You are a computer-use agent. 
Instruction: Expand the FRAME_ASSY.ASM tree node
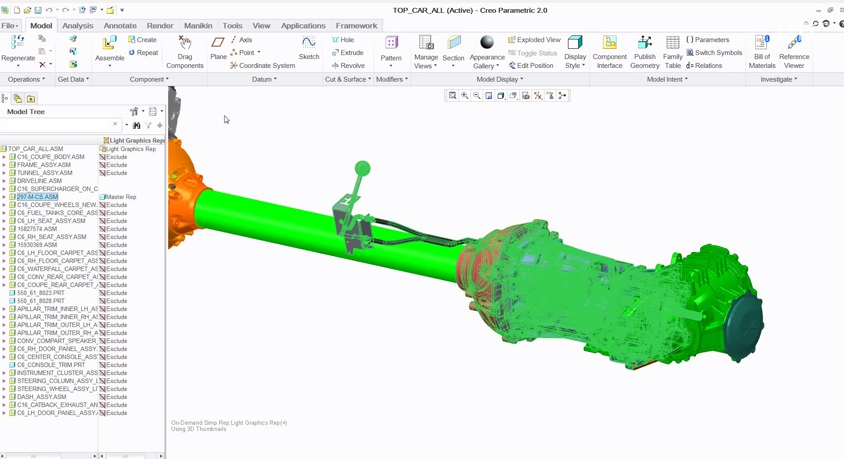(5, 165)
